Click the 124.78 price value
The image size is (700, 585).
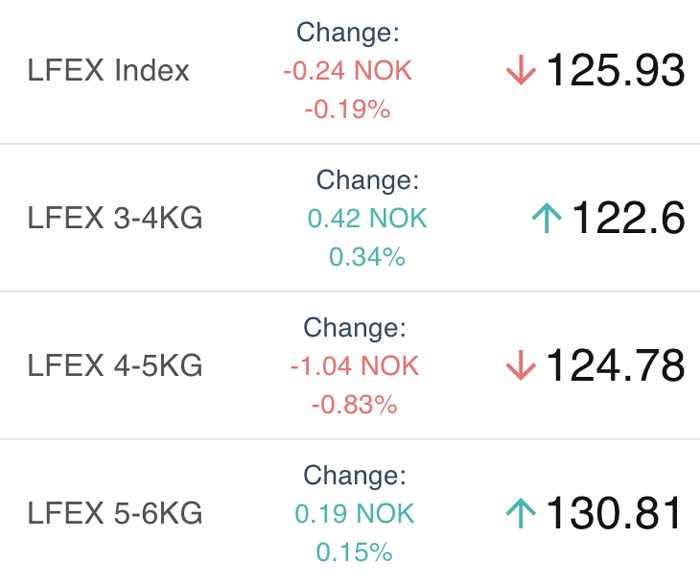615,365
